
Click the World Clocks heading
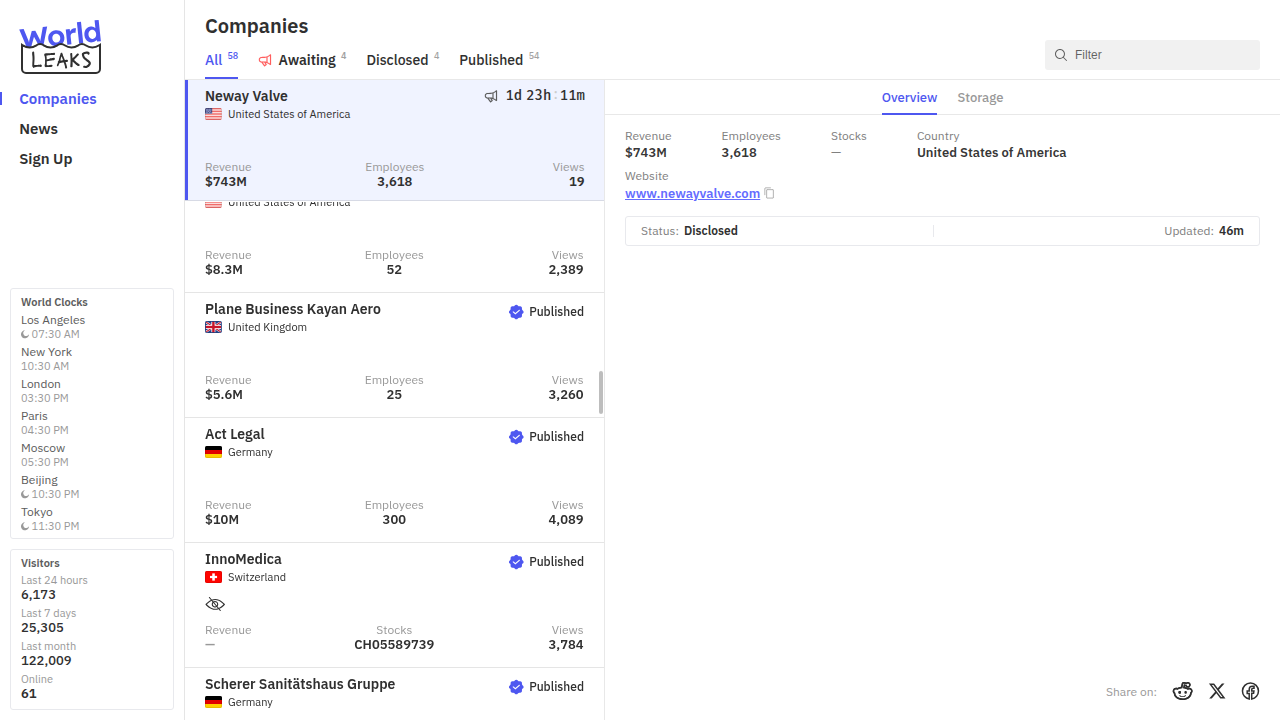click(x=54, y=302)
